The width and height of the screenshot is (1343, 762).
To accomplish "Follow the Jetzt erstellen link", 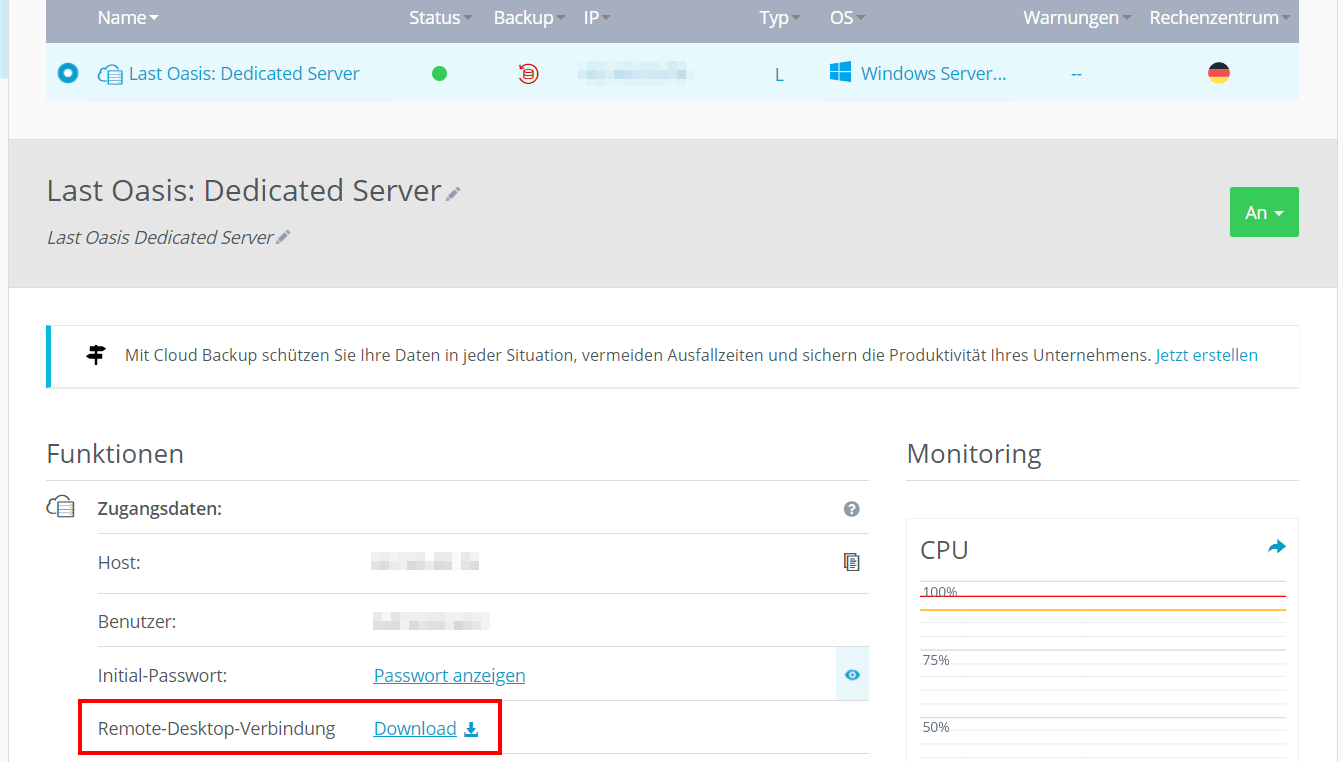I will point(1207,355).
